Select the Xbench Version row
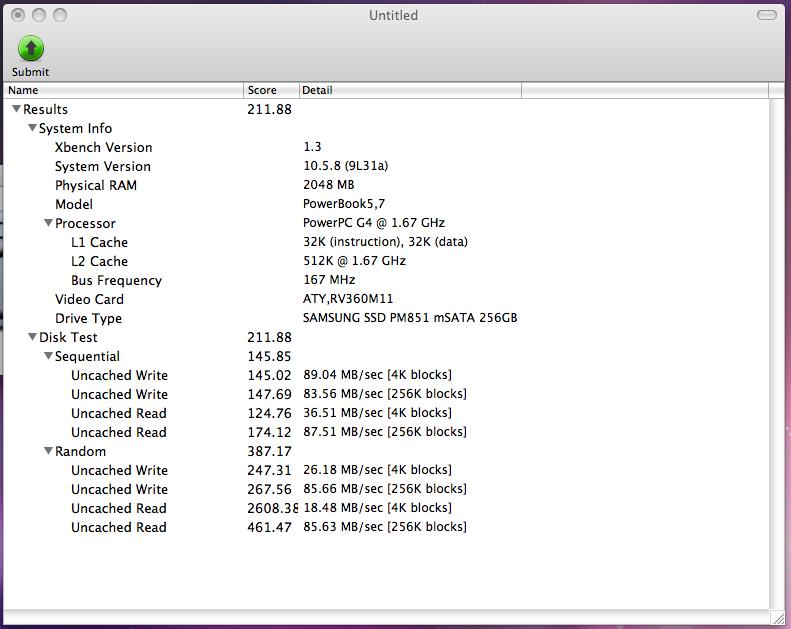The image size is (791, 629). 386,147
